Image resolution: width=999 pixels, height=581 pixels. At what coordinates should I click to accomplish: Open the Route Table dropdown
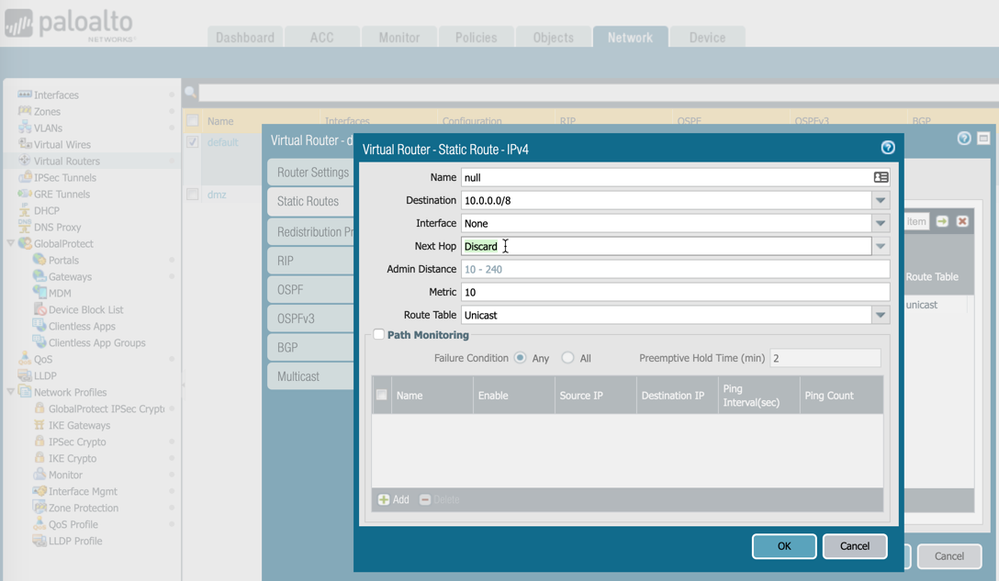[x=880, y=315]
